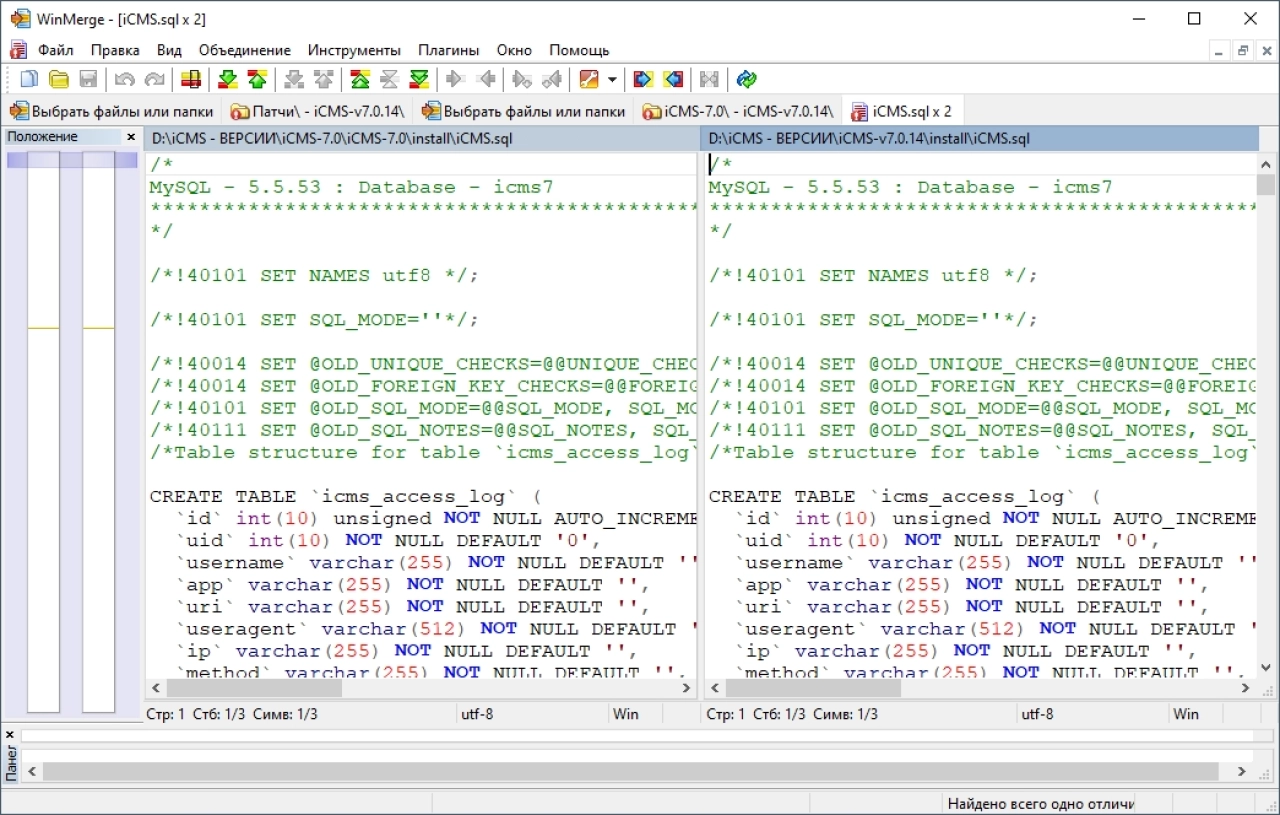Click the right pane horizontal scrollbar thumb
This screenshot has width=1280, height=815.
813,688
